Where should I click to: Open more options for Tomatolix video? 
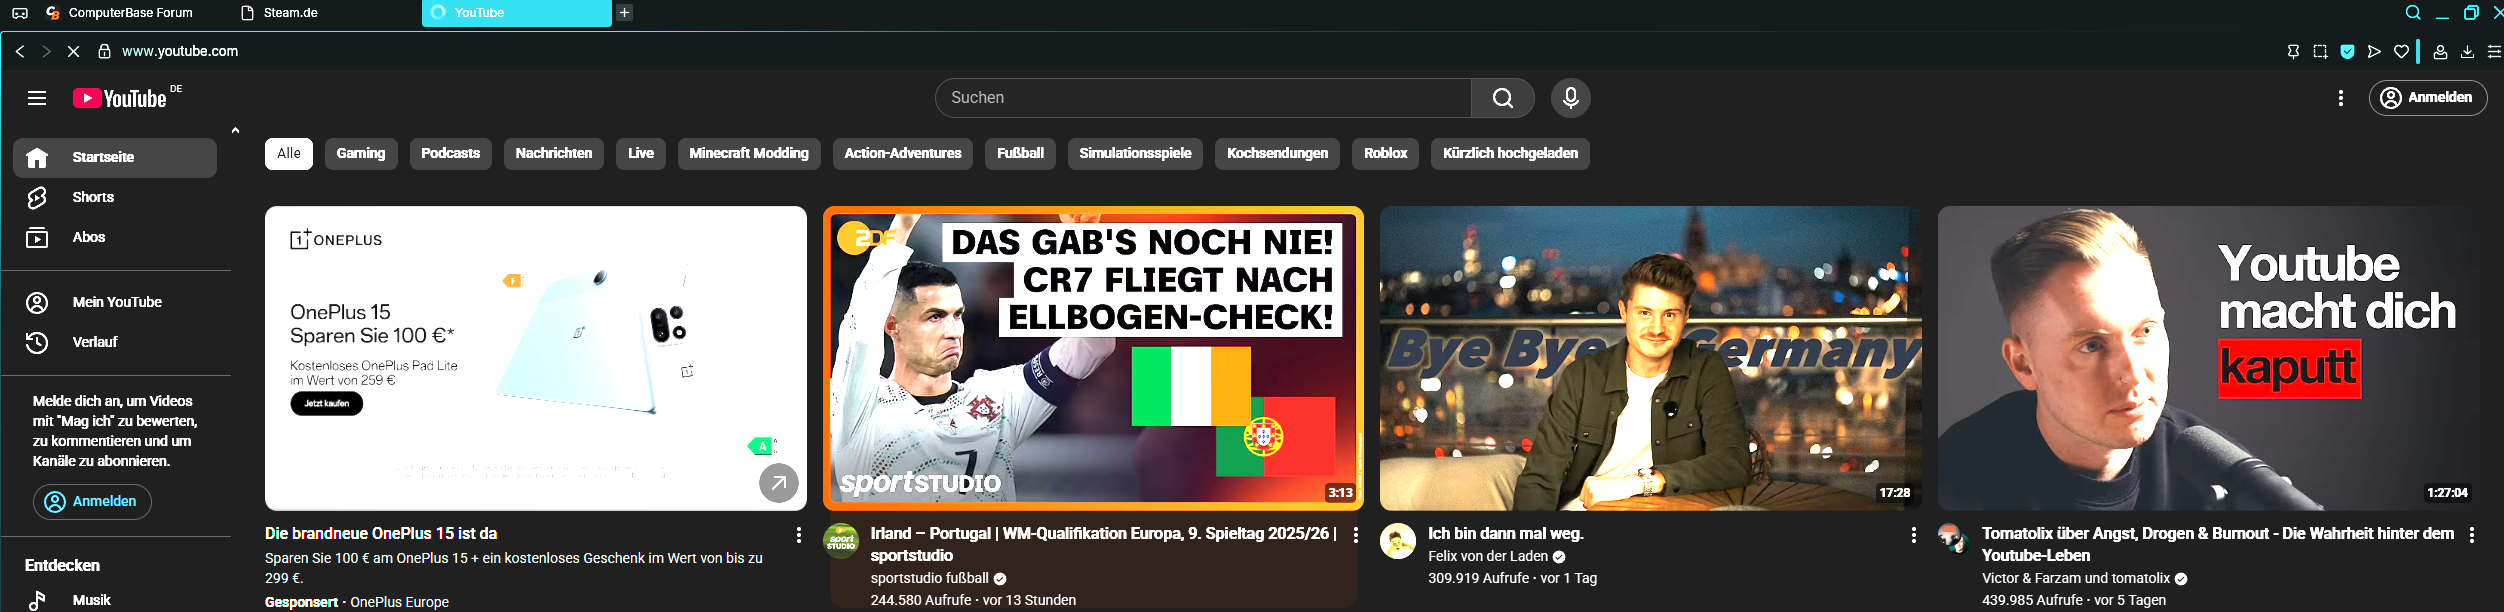pos(2471,535)
